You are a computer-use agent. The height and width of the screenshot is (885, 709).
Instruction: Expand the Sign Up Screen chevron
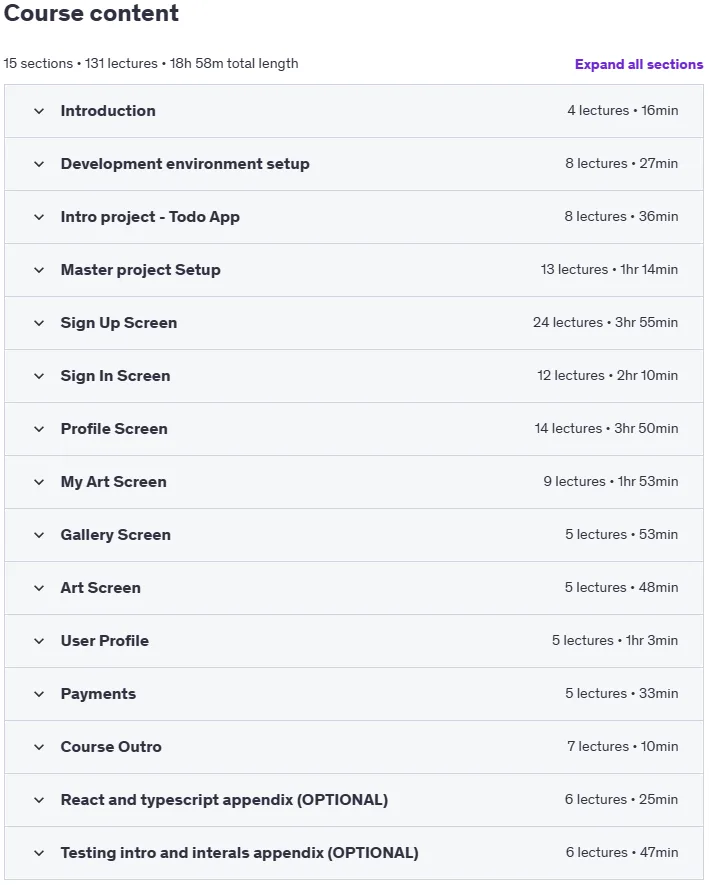(39, 323)
